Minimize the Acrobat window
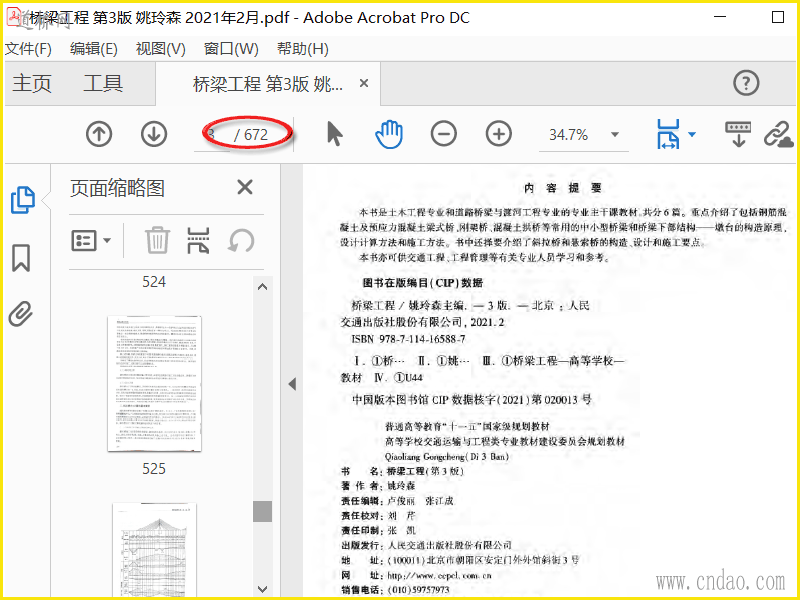The image size is (800, 600). coord(720,17)
